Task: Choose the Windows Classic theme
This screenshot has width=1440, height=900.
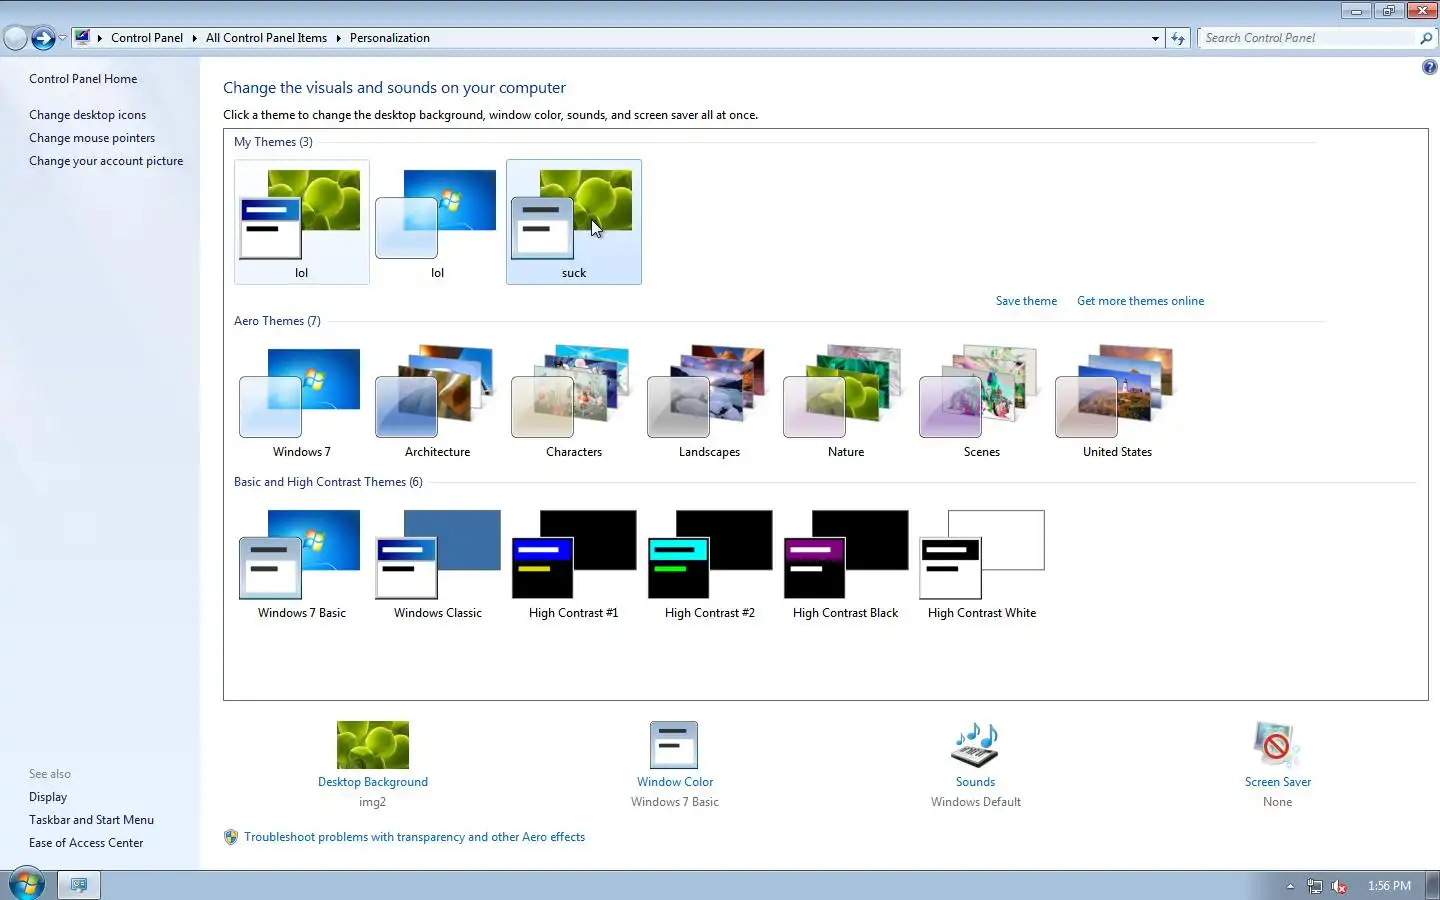Action: click(x=437, y=563)
